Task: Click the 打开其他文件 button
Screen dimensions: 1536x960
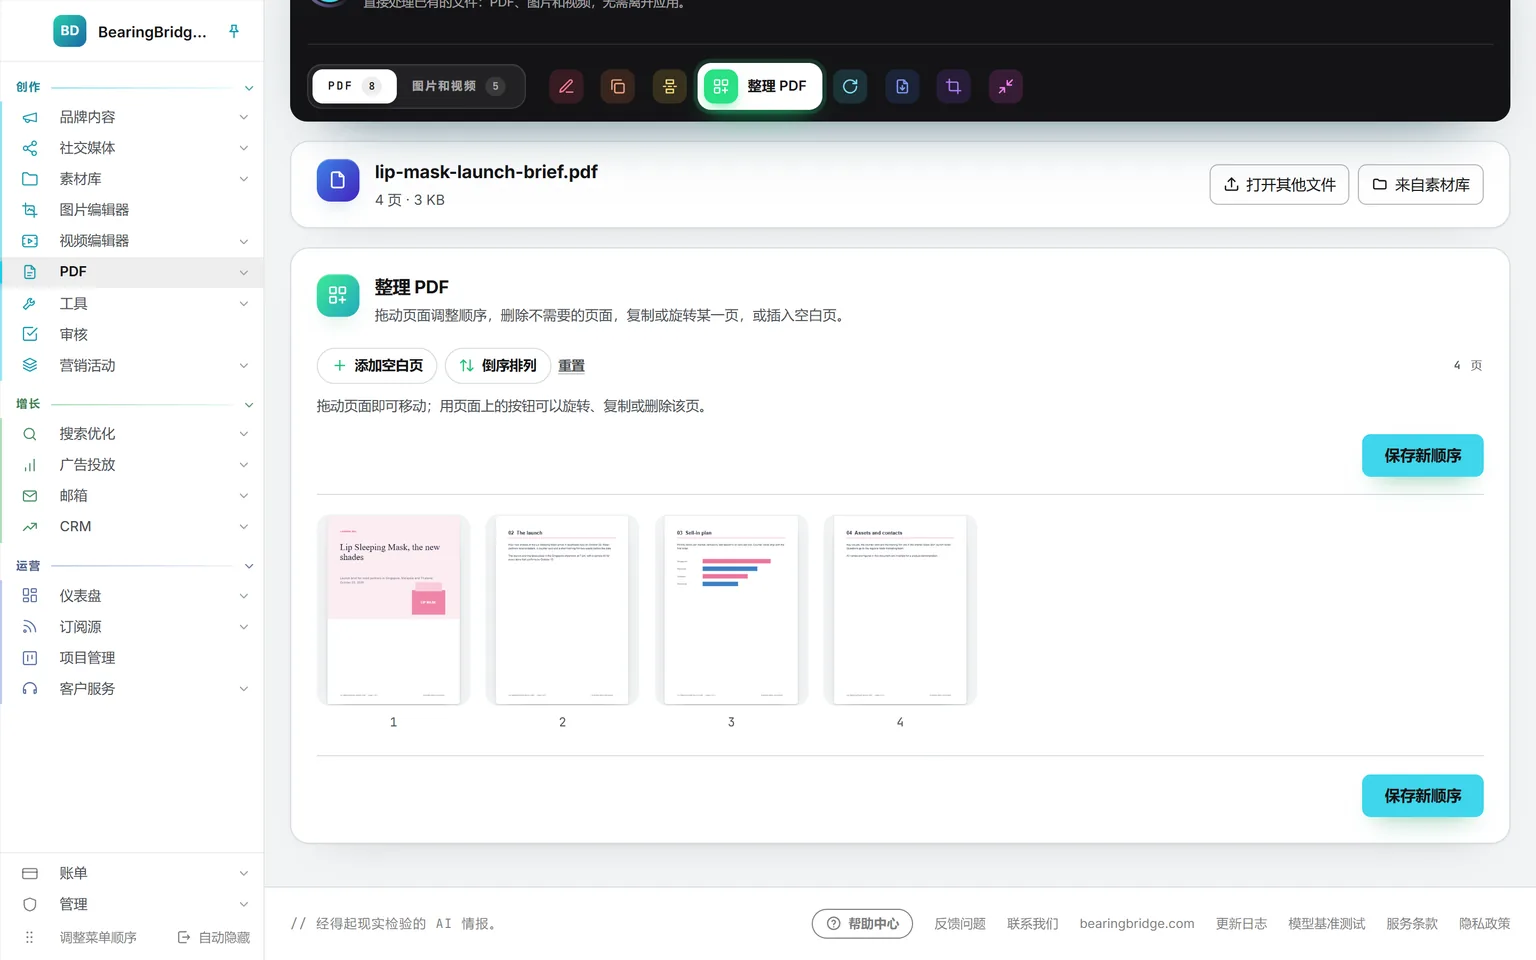Action: 1279,185
